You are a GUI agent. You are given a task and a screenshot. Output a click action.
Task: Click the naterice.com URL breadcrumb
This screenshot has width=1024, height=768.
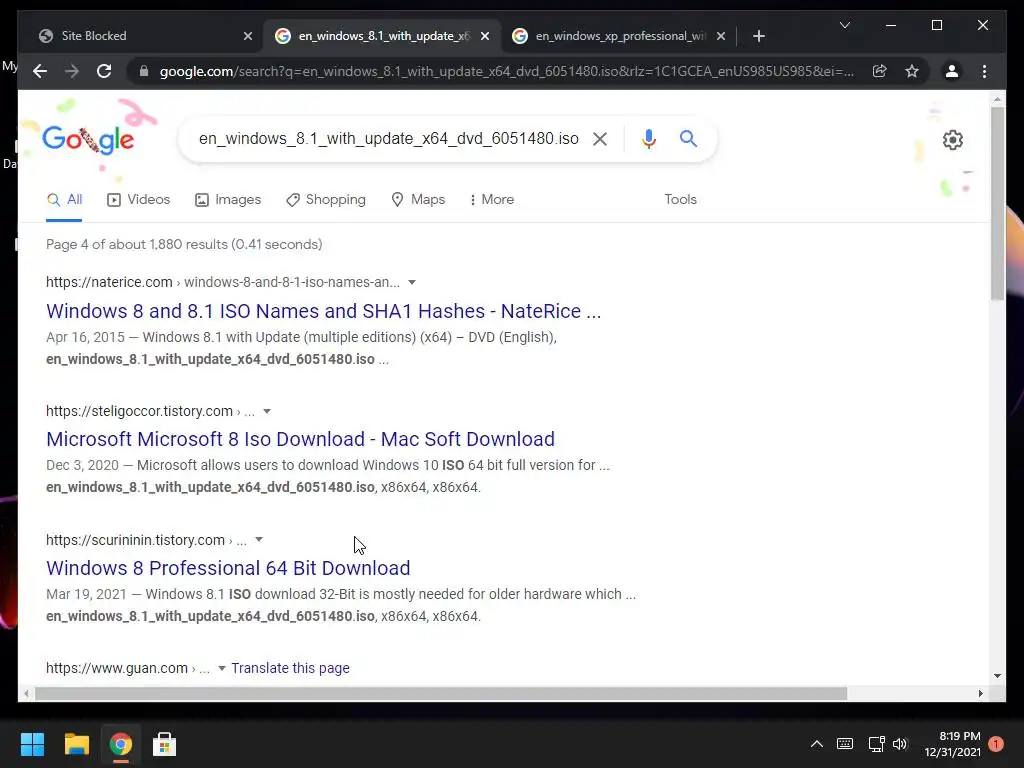(223, 282)
